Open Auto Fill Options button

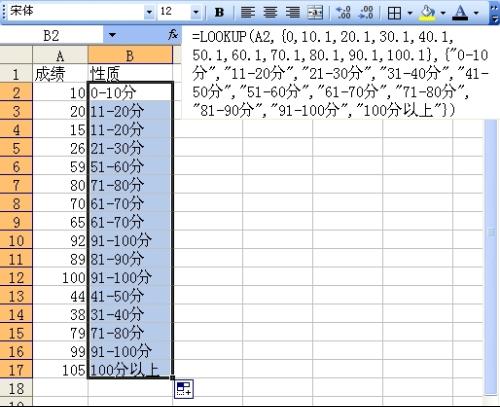pyautogui.click(x=184, y=389)
